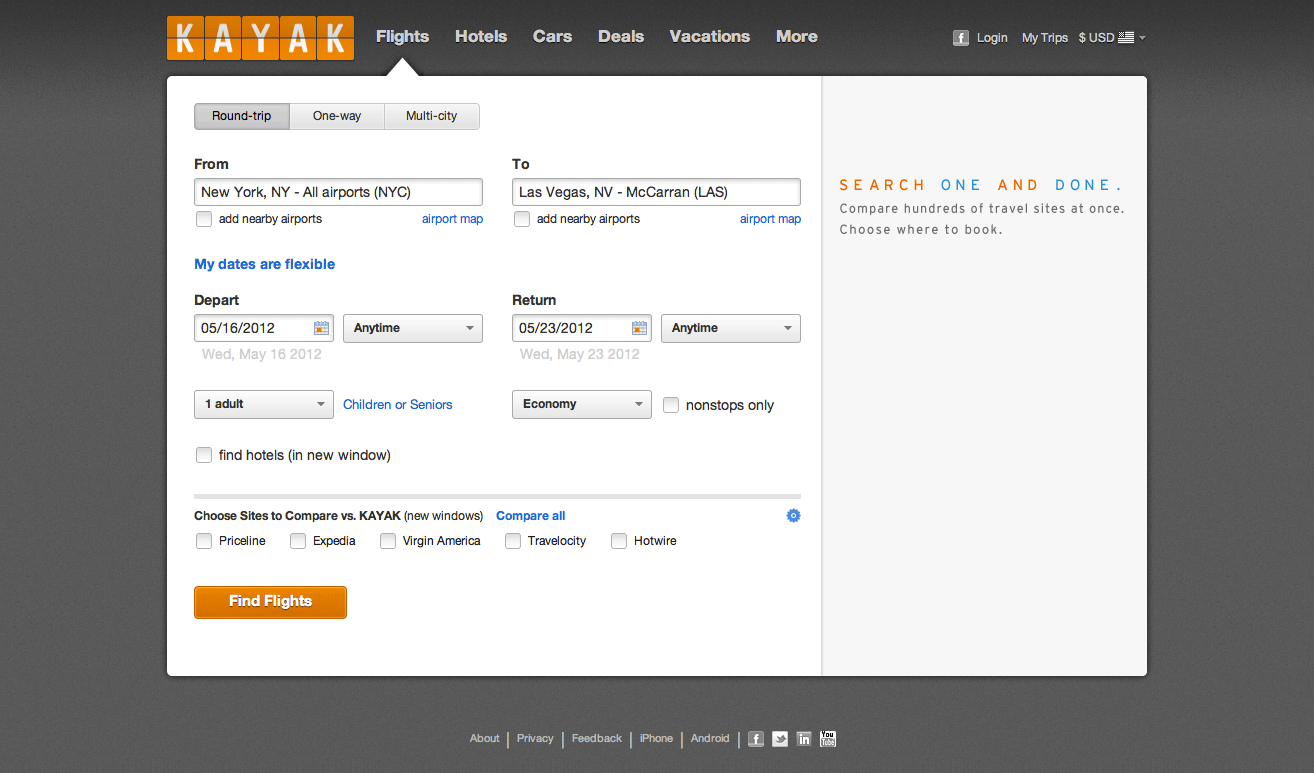
Task: Open airport map link under To
Action: point(770,219)
